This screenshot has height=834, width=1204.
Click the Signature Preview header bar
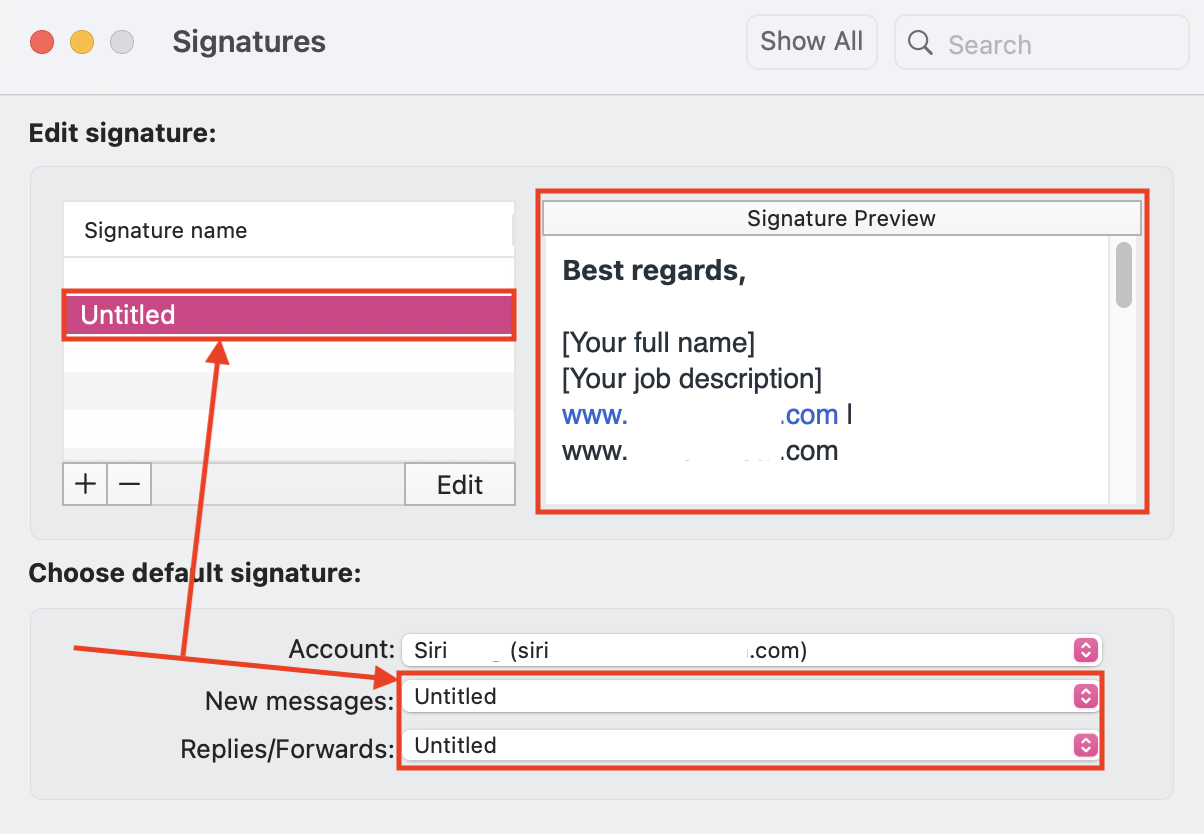[841, 218]
